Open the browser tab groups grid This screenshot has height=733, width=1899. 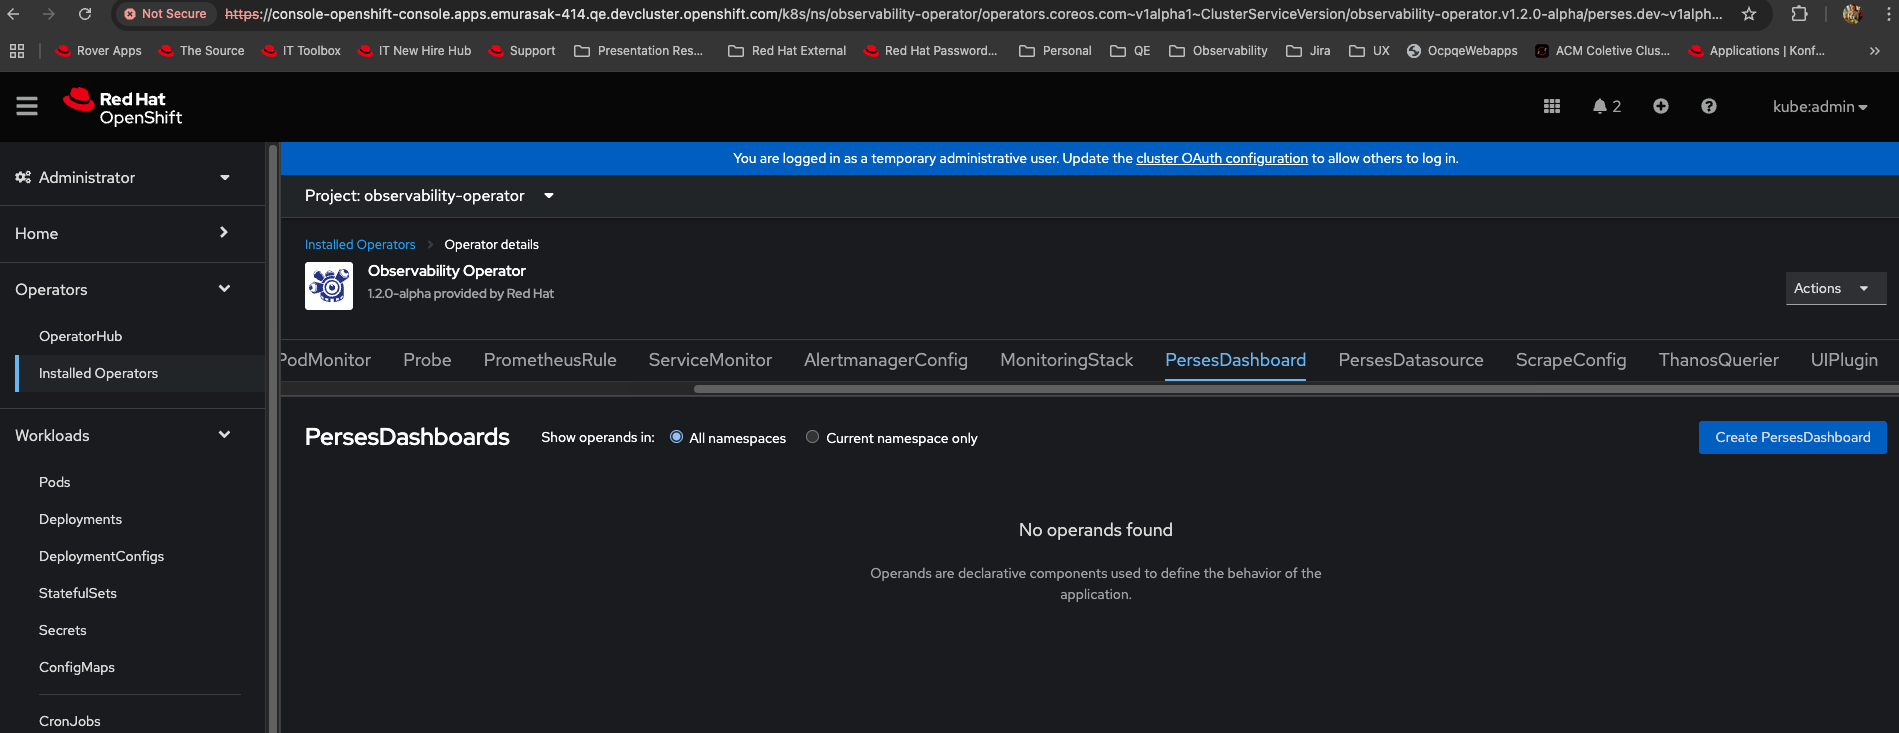pos(17,51)
